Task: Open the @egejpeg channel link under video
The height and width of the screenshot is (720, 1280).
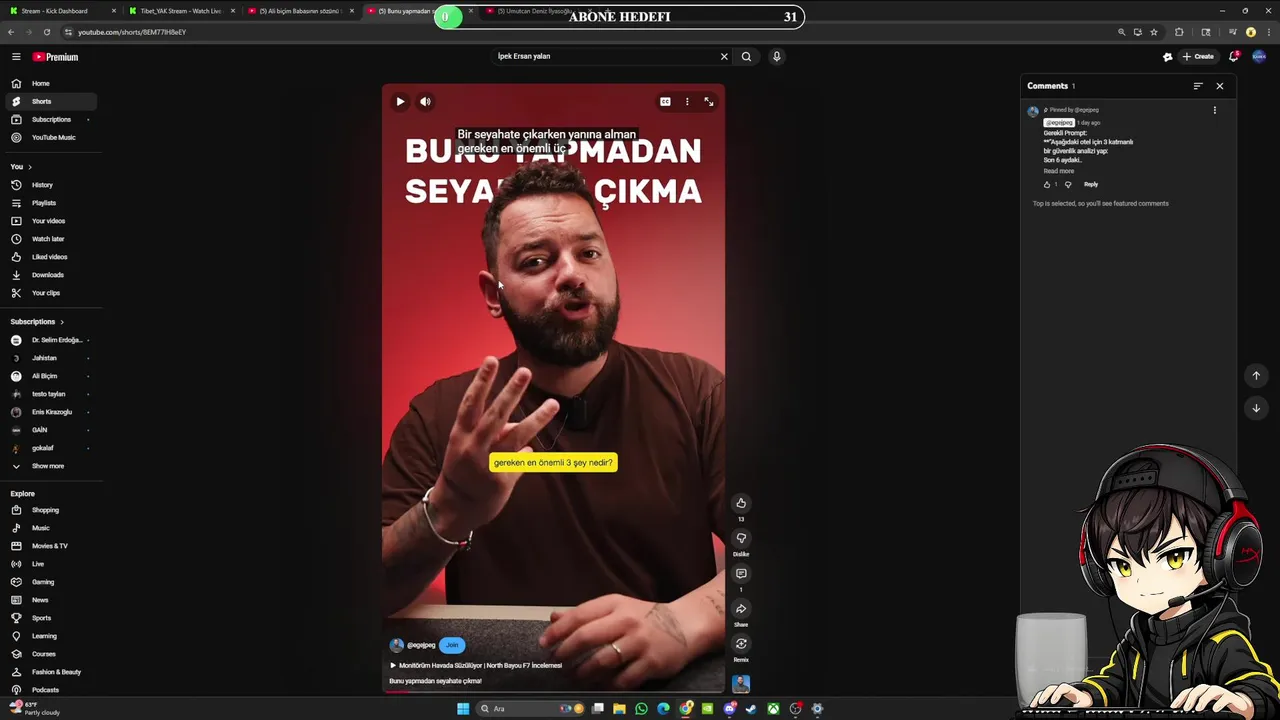Action: click(421, 645)
